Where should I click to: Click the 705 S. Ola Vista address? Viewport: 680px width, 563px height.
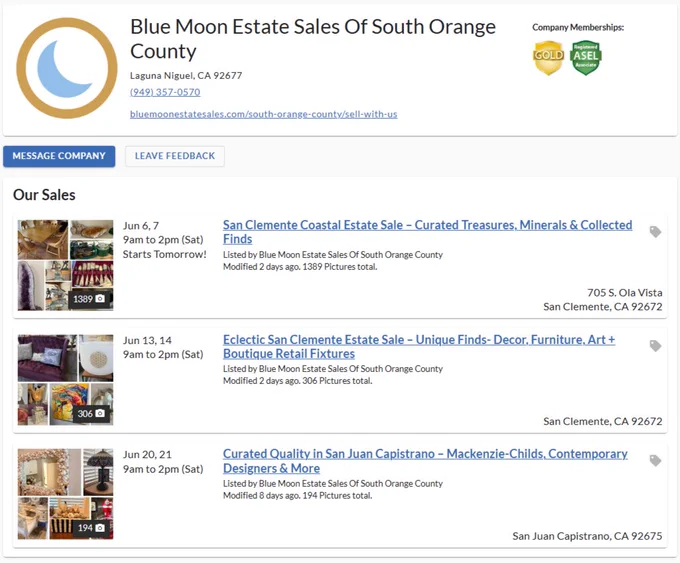[x=624, y=293]
